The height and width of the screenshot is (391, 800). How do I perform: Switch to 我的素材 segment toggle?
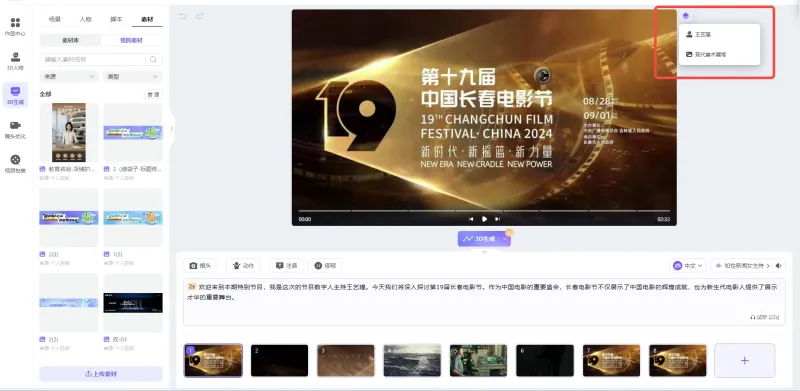(131, 40)
